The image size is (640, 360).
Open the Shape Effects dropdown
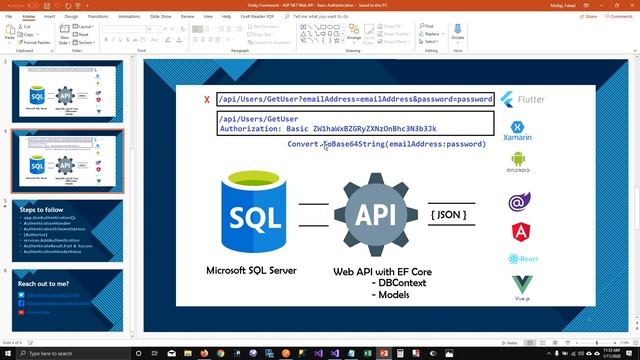pos(393,41)
